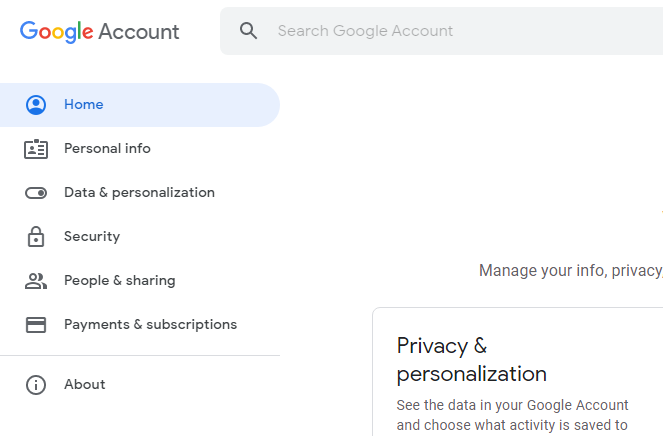663x436 pixels.
Task: Click the Data & personalization toggle icon
Action: click(36, 193)
